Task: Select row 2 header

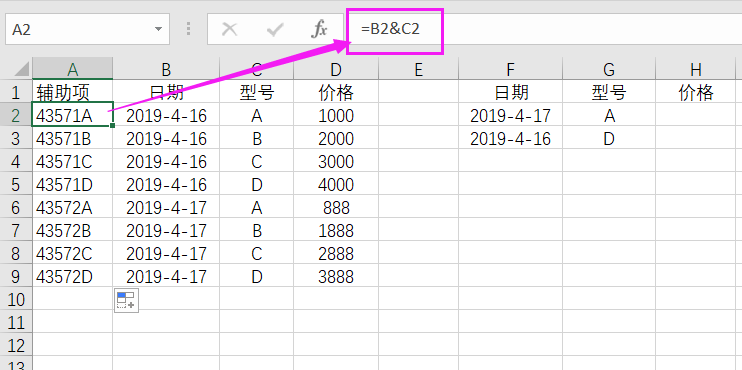Action: [16, 115]
